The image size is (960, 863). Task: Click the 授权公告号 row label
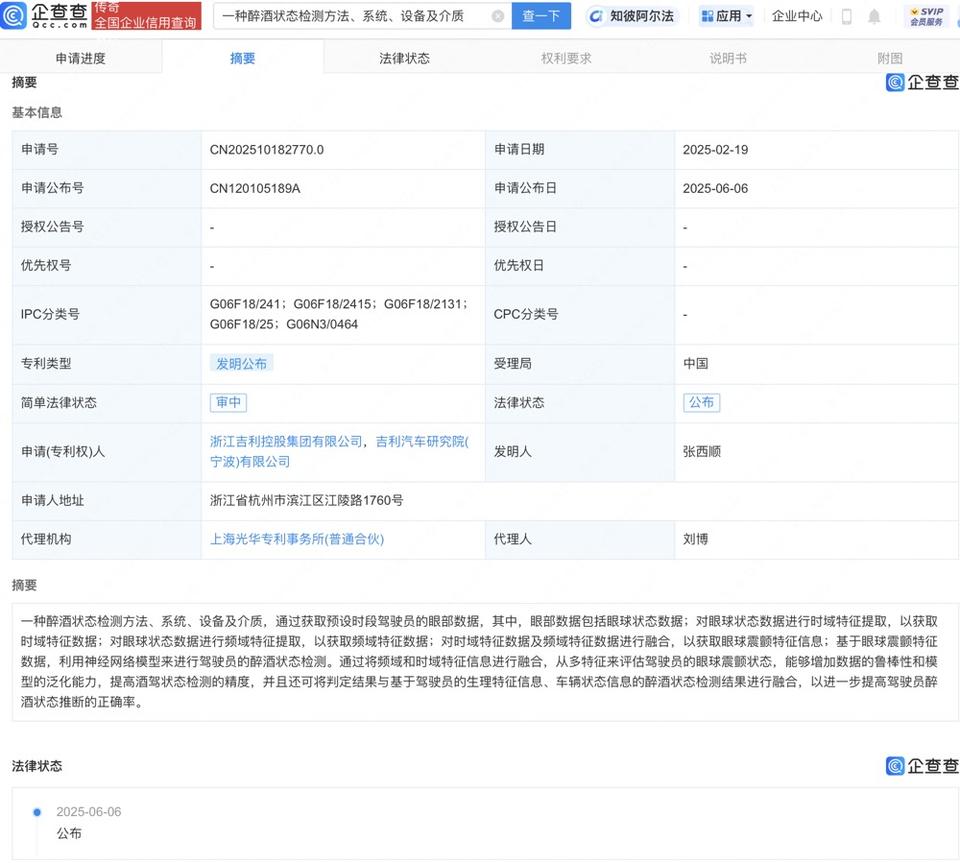(x=52, y=227)
